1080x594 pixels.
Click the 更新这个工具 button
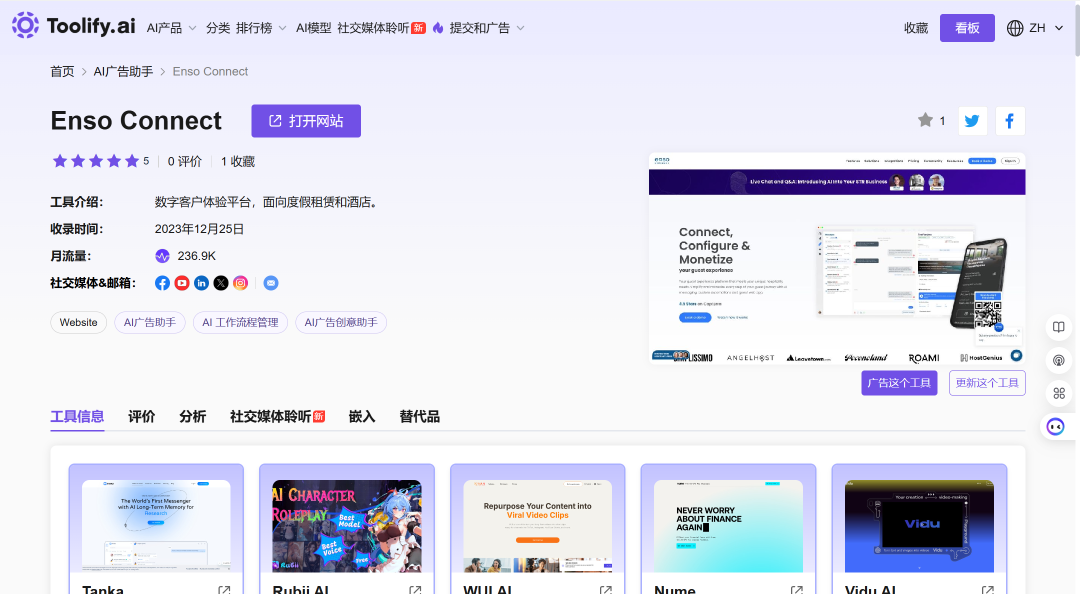pos(987,383)
